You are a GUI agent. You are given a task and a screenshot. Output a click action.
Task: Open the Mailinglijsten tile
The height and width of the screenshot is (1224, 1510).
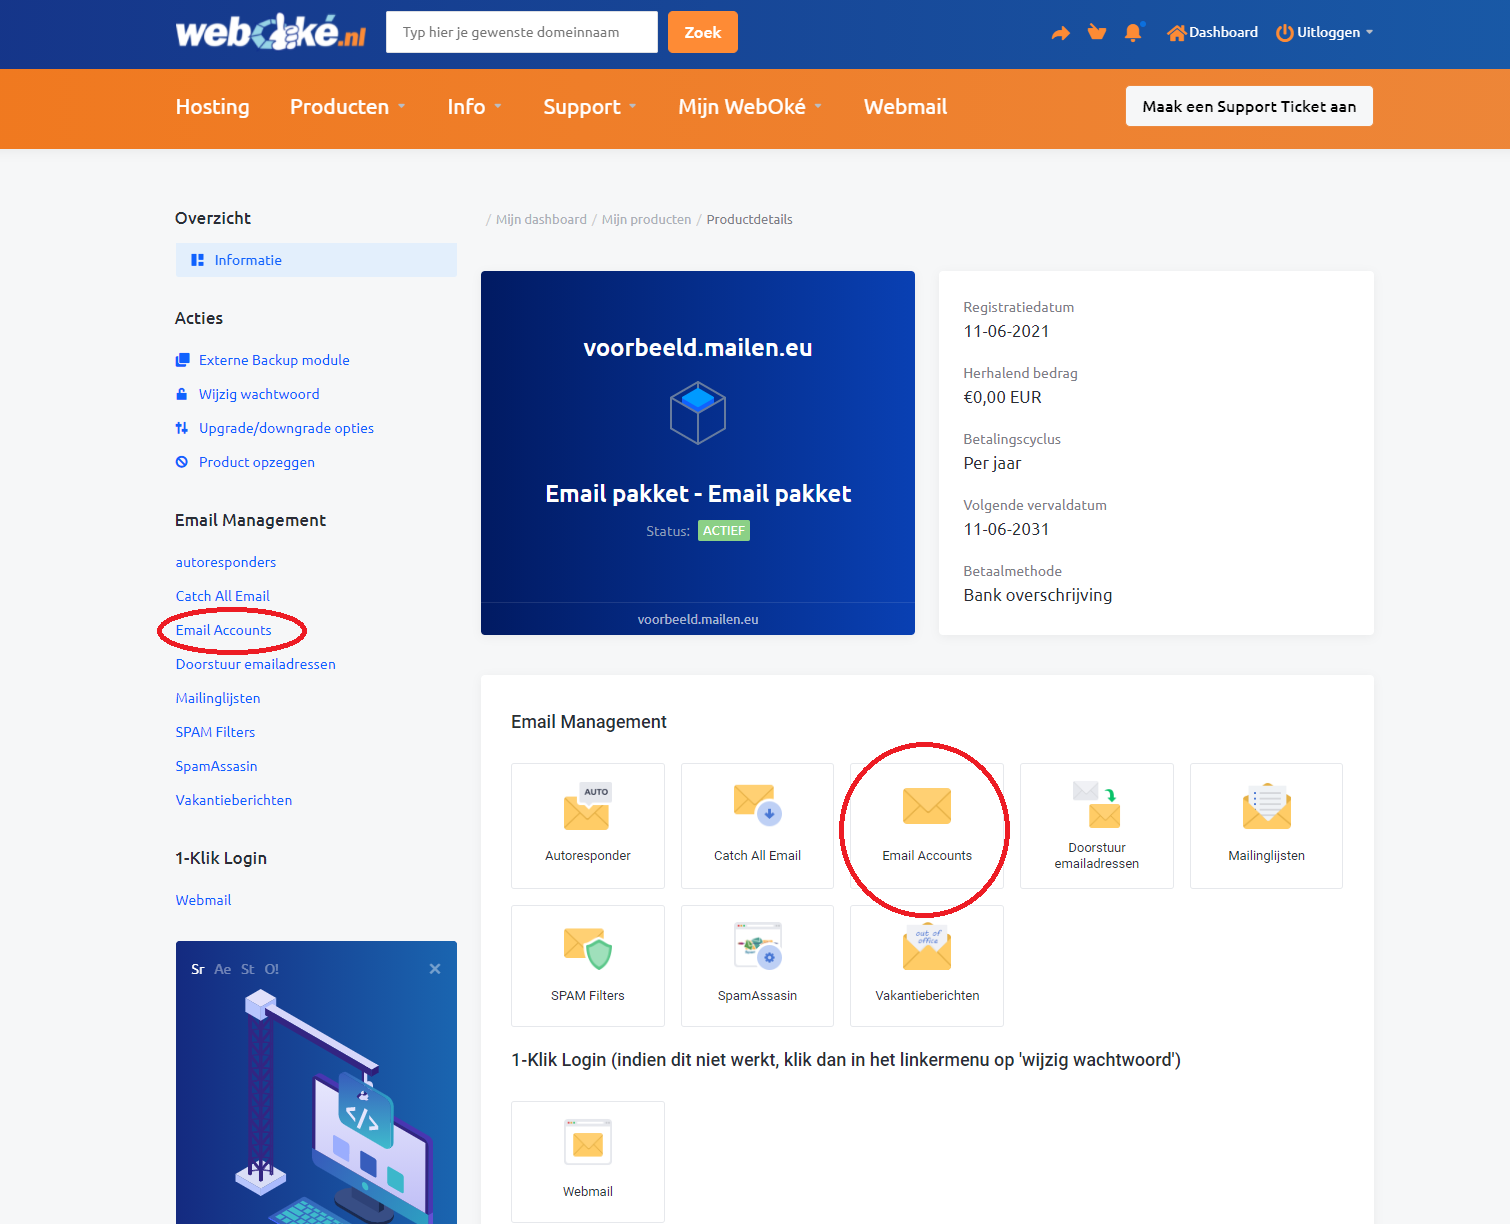pyautogui.click(x=1266, y=825)
